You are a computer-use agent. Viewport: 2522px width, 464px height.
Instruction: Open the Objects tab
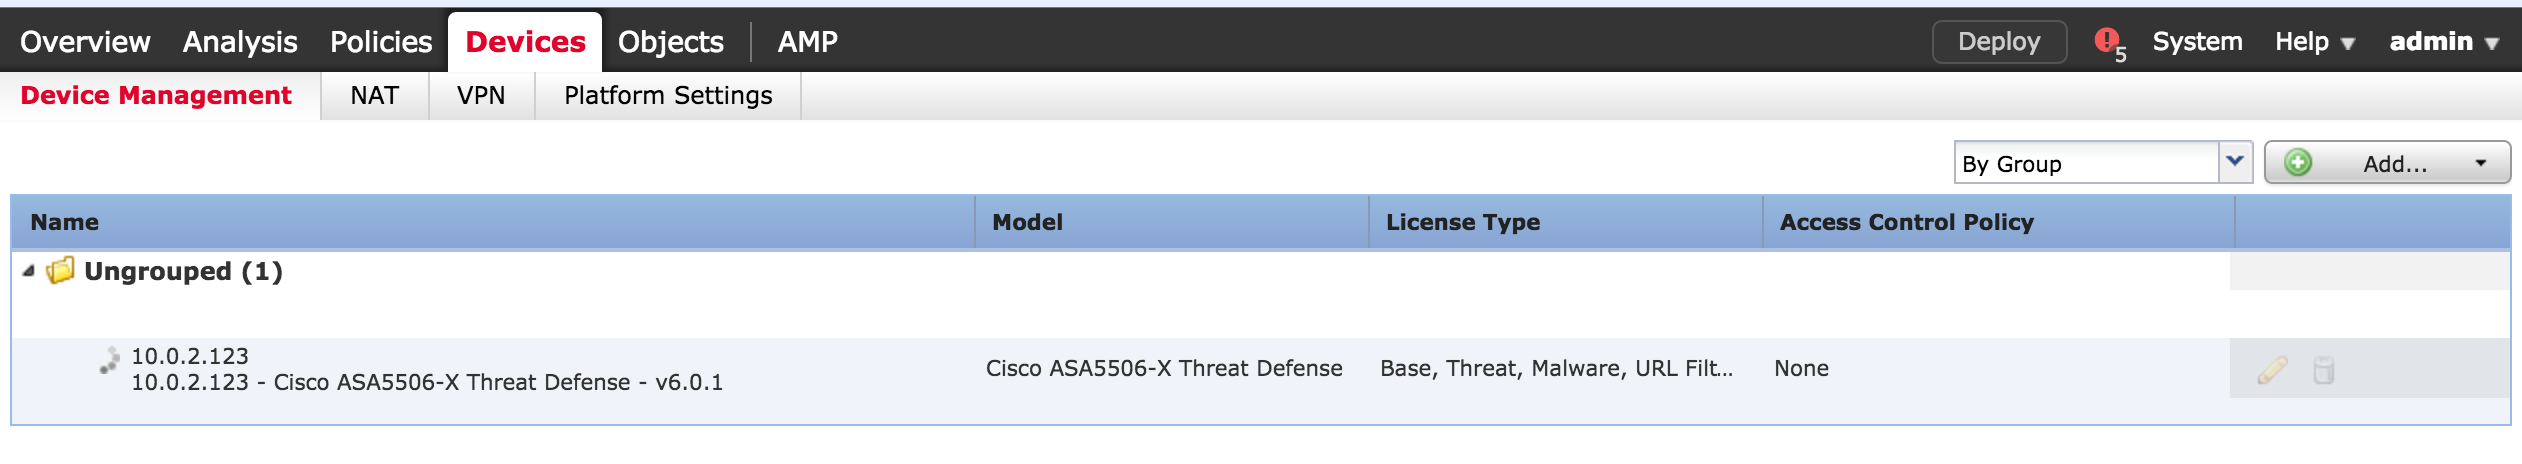point(670,42)
